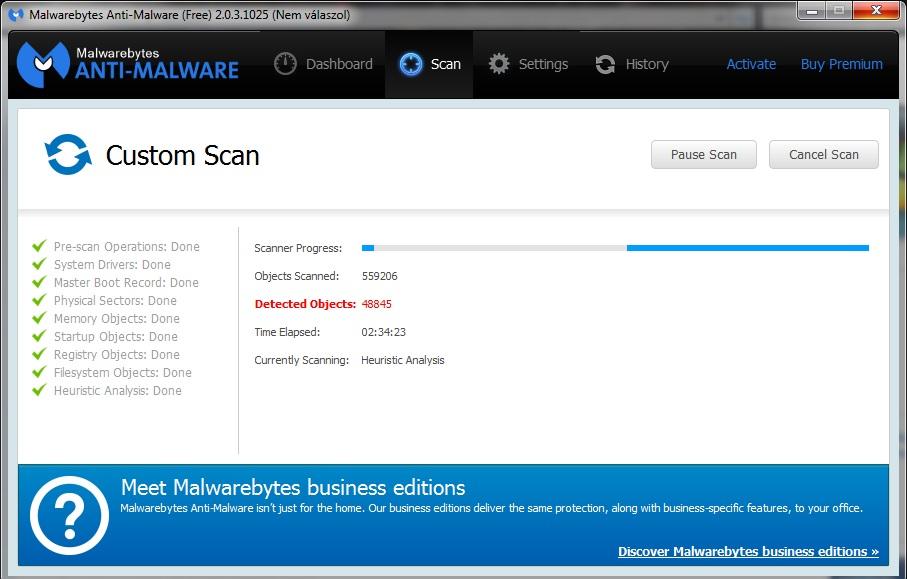Click the Scanner Progress bar
The height and width of the screenshot is (579, 907).
[615, 248]
